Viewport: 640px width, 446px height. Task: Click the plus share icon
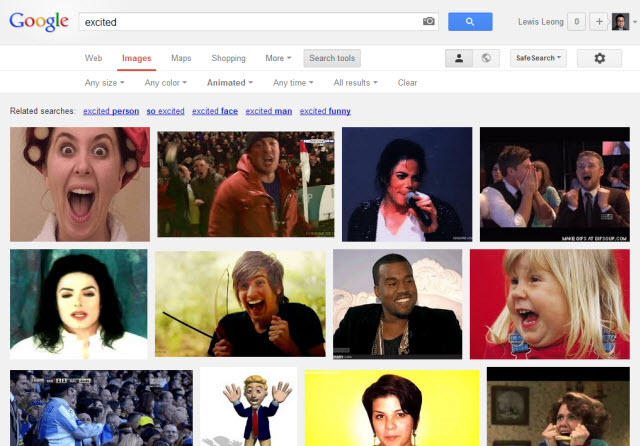point(599,22)
